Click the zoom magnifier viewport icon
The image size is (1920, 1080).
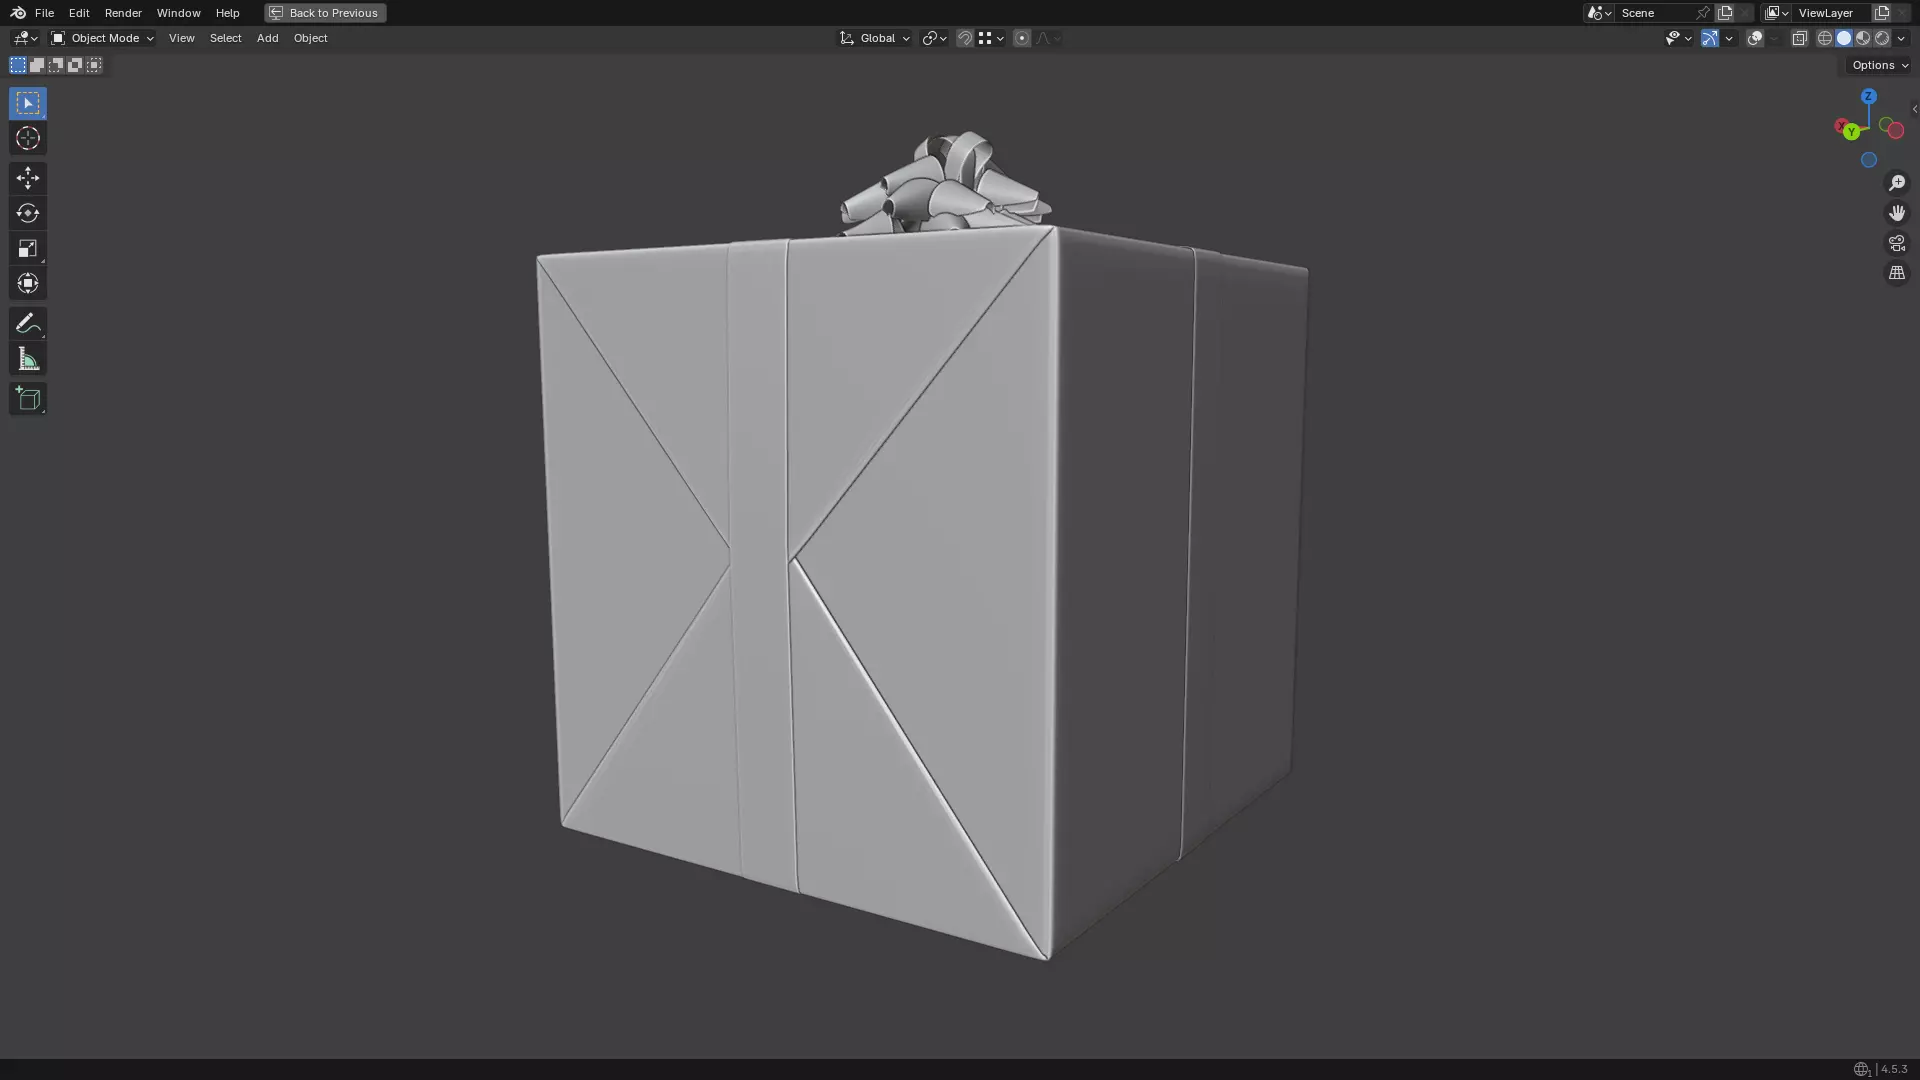pyautogui.click(x=1897, y=183)
